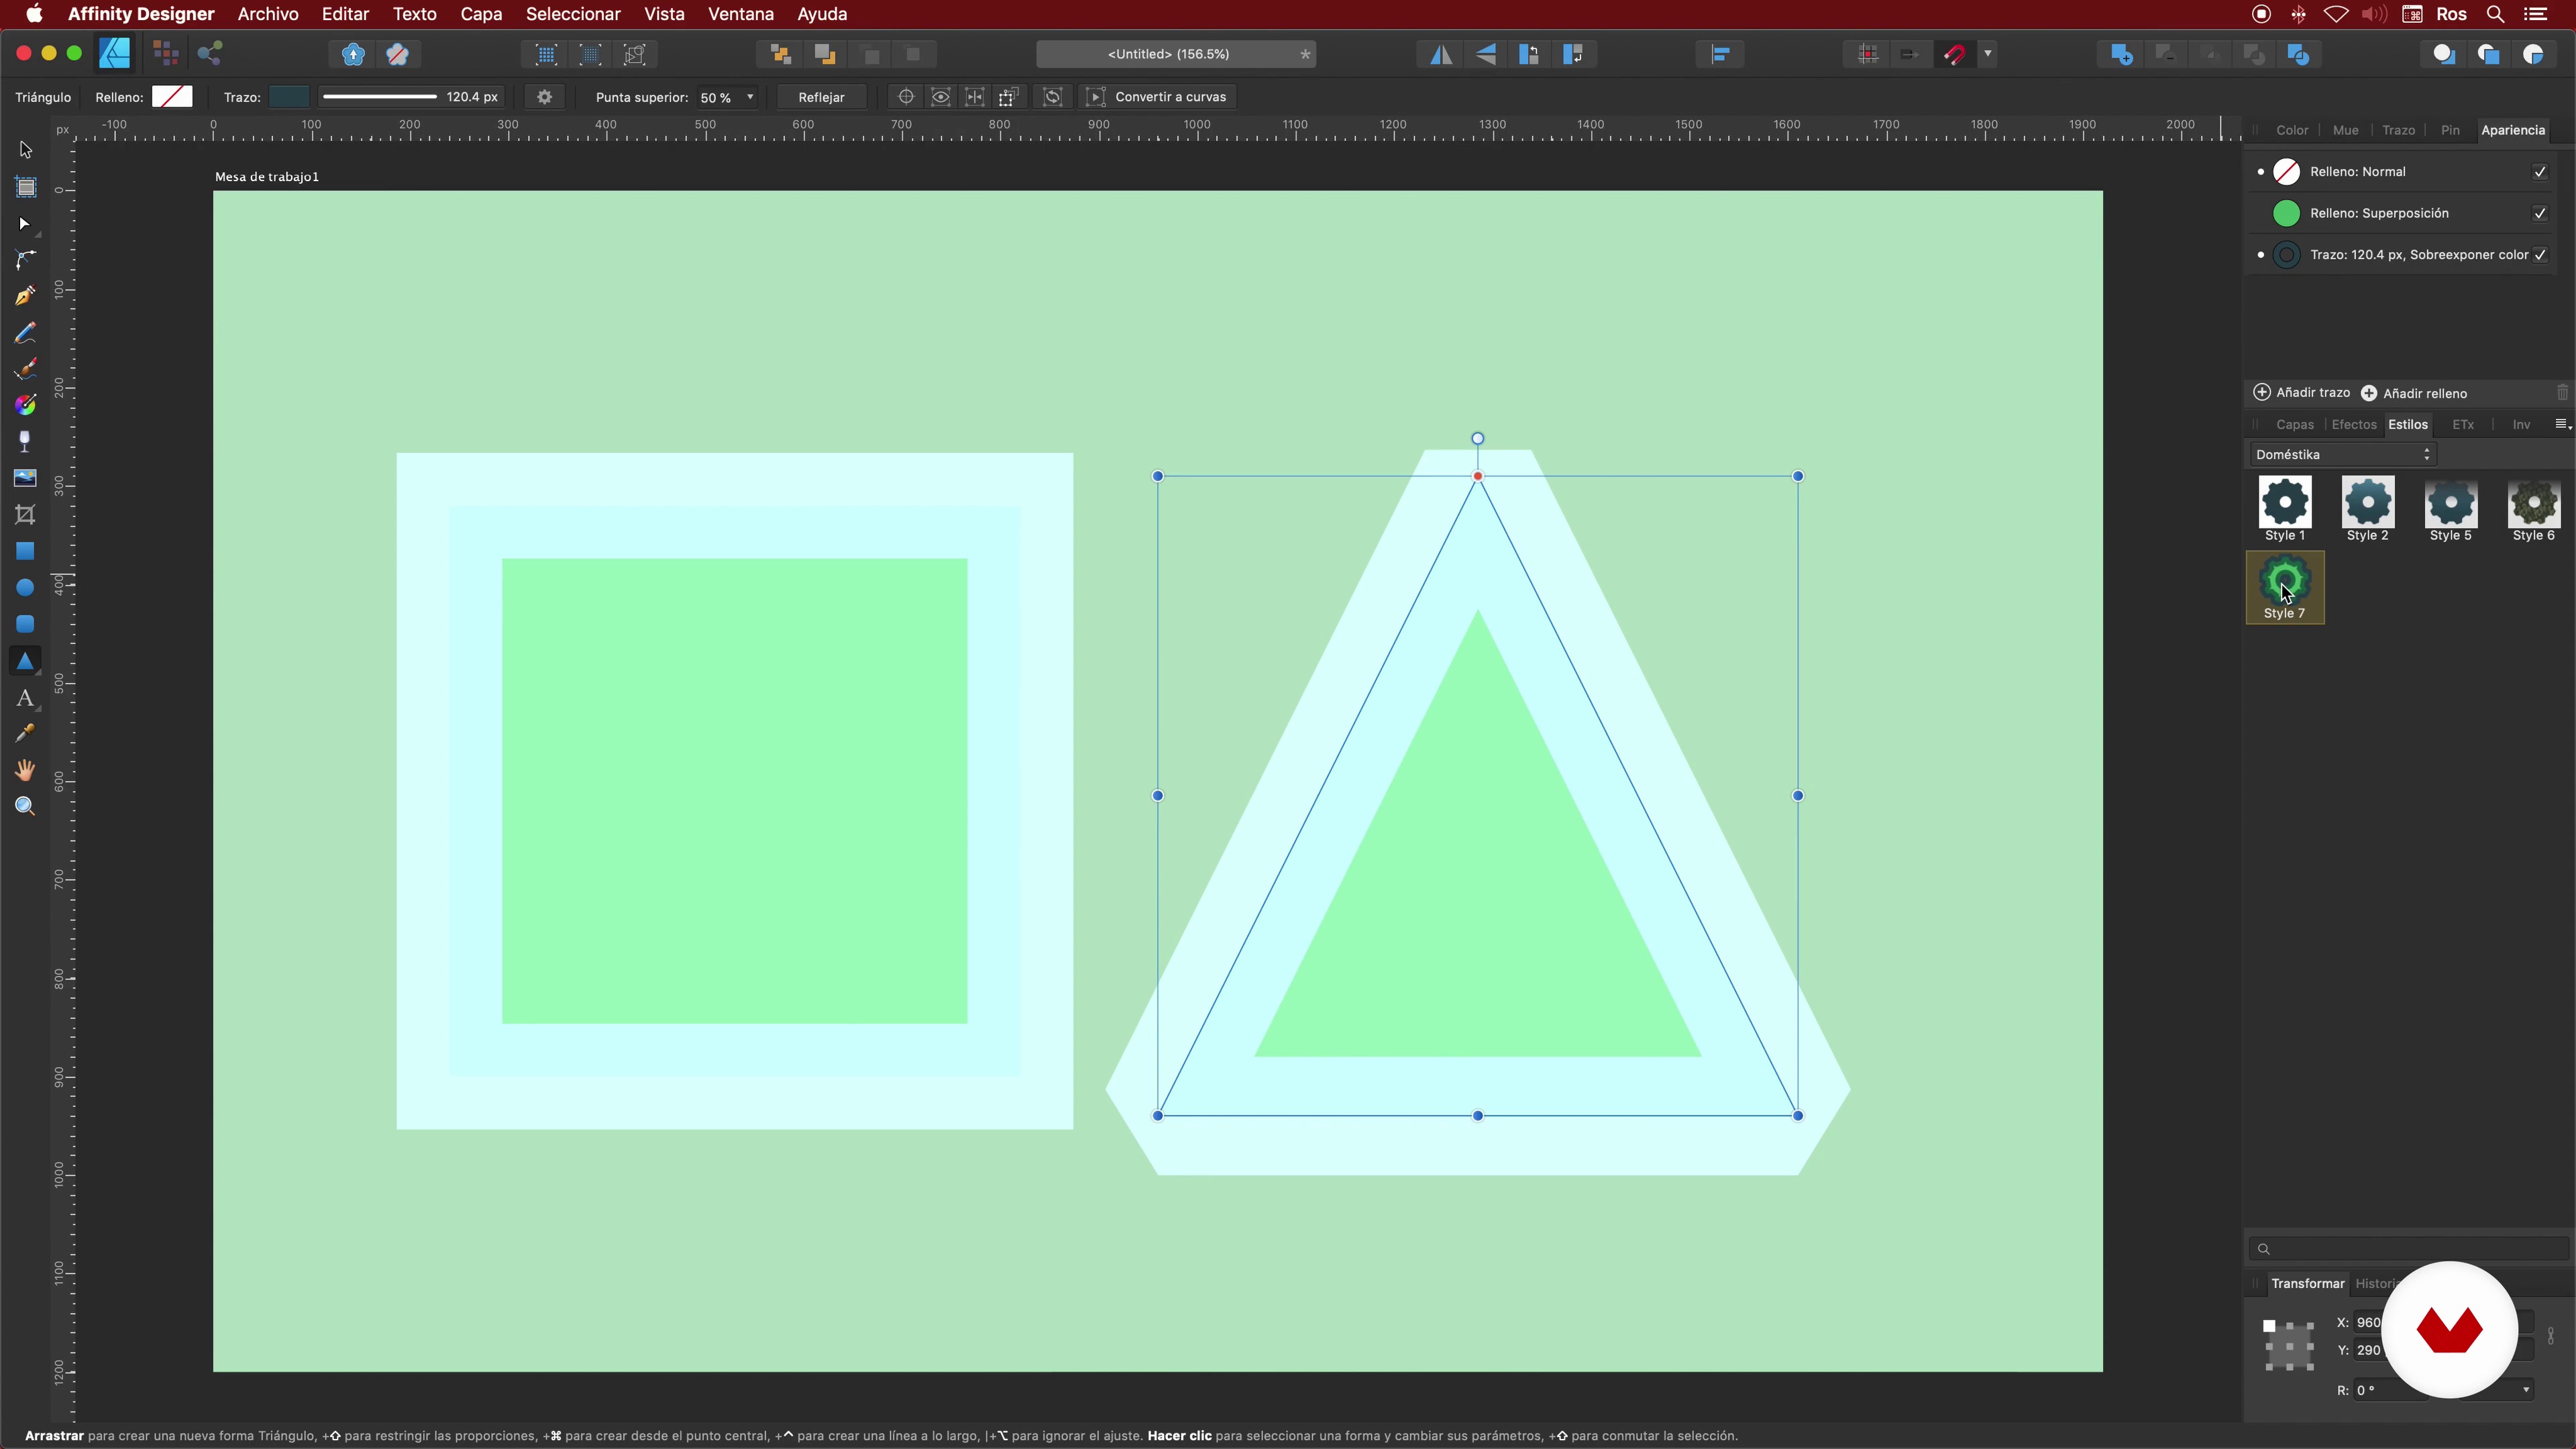The image size is (2576, 1449).
Task: Click the stroke width line control
Action: click(379, 97)
